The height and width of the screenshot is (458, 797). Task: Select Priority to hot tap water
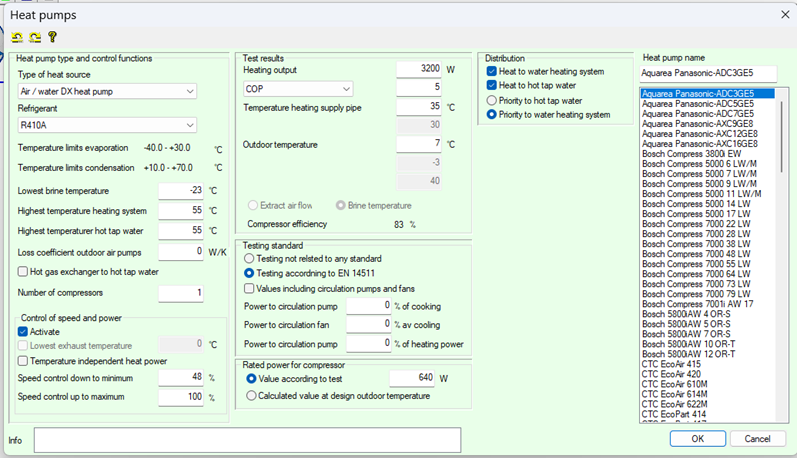point(491,100)
